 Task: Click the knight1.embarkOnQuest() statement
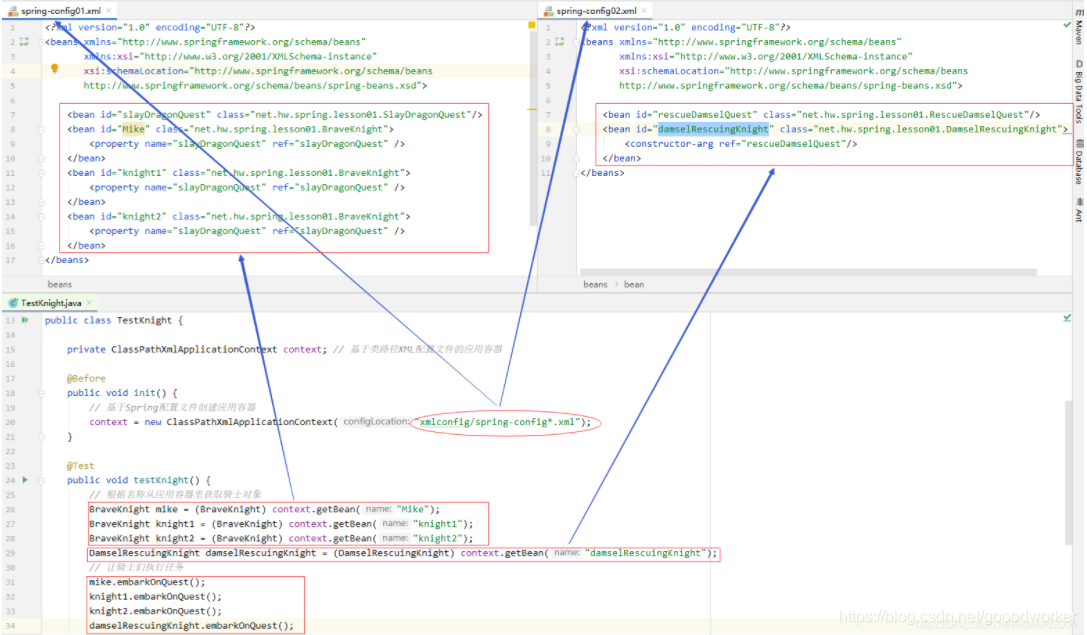point(155,596)
